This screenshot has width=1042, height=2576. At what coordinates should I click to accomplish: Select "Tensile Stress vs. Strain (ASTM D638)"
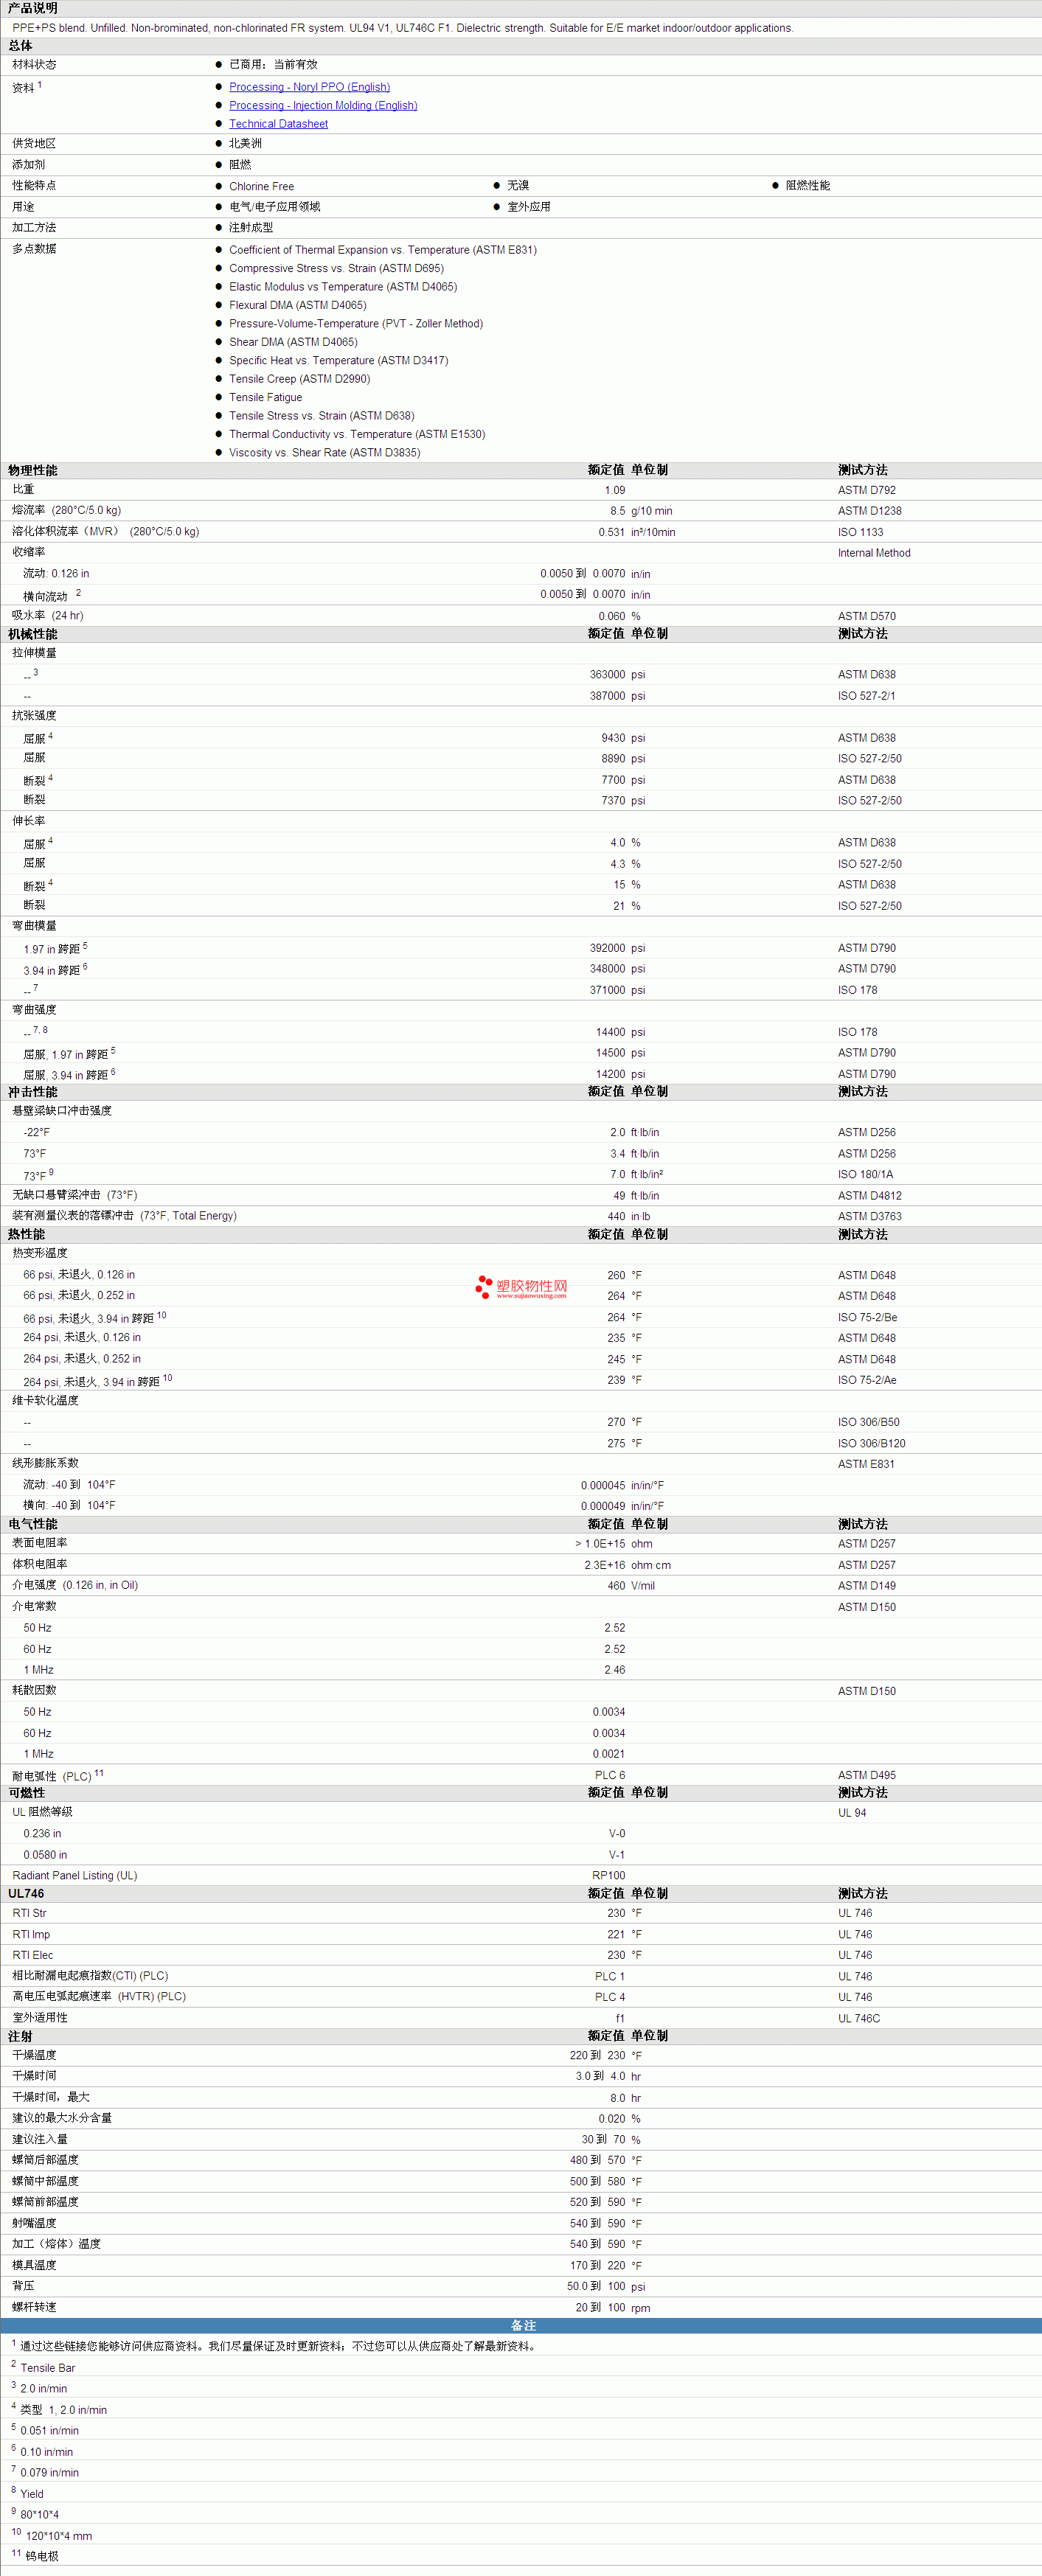coord(321,416)
